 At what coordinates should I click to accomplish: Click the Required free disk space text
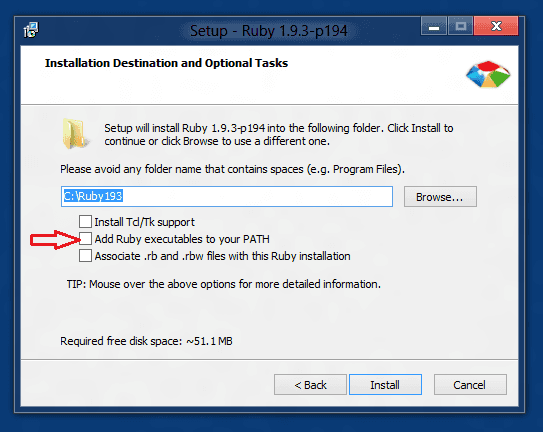(x=146, y=341)
